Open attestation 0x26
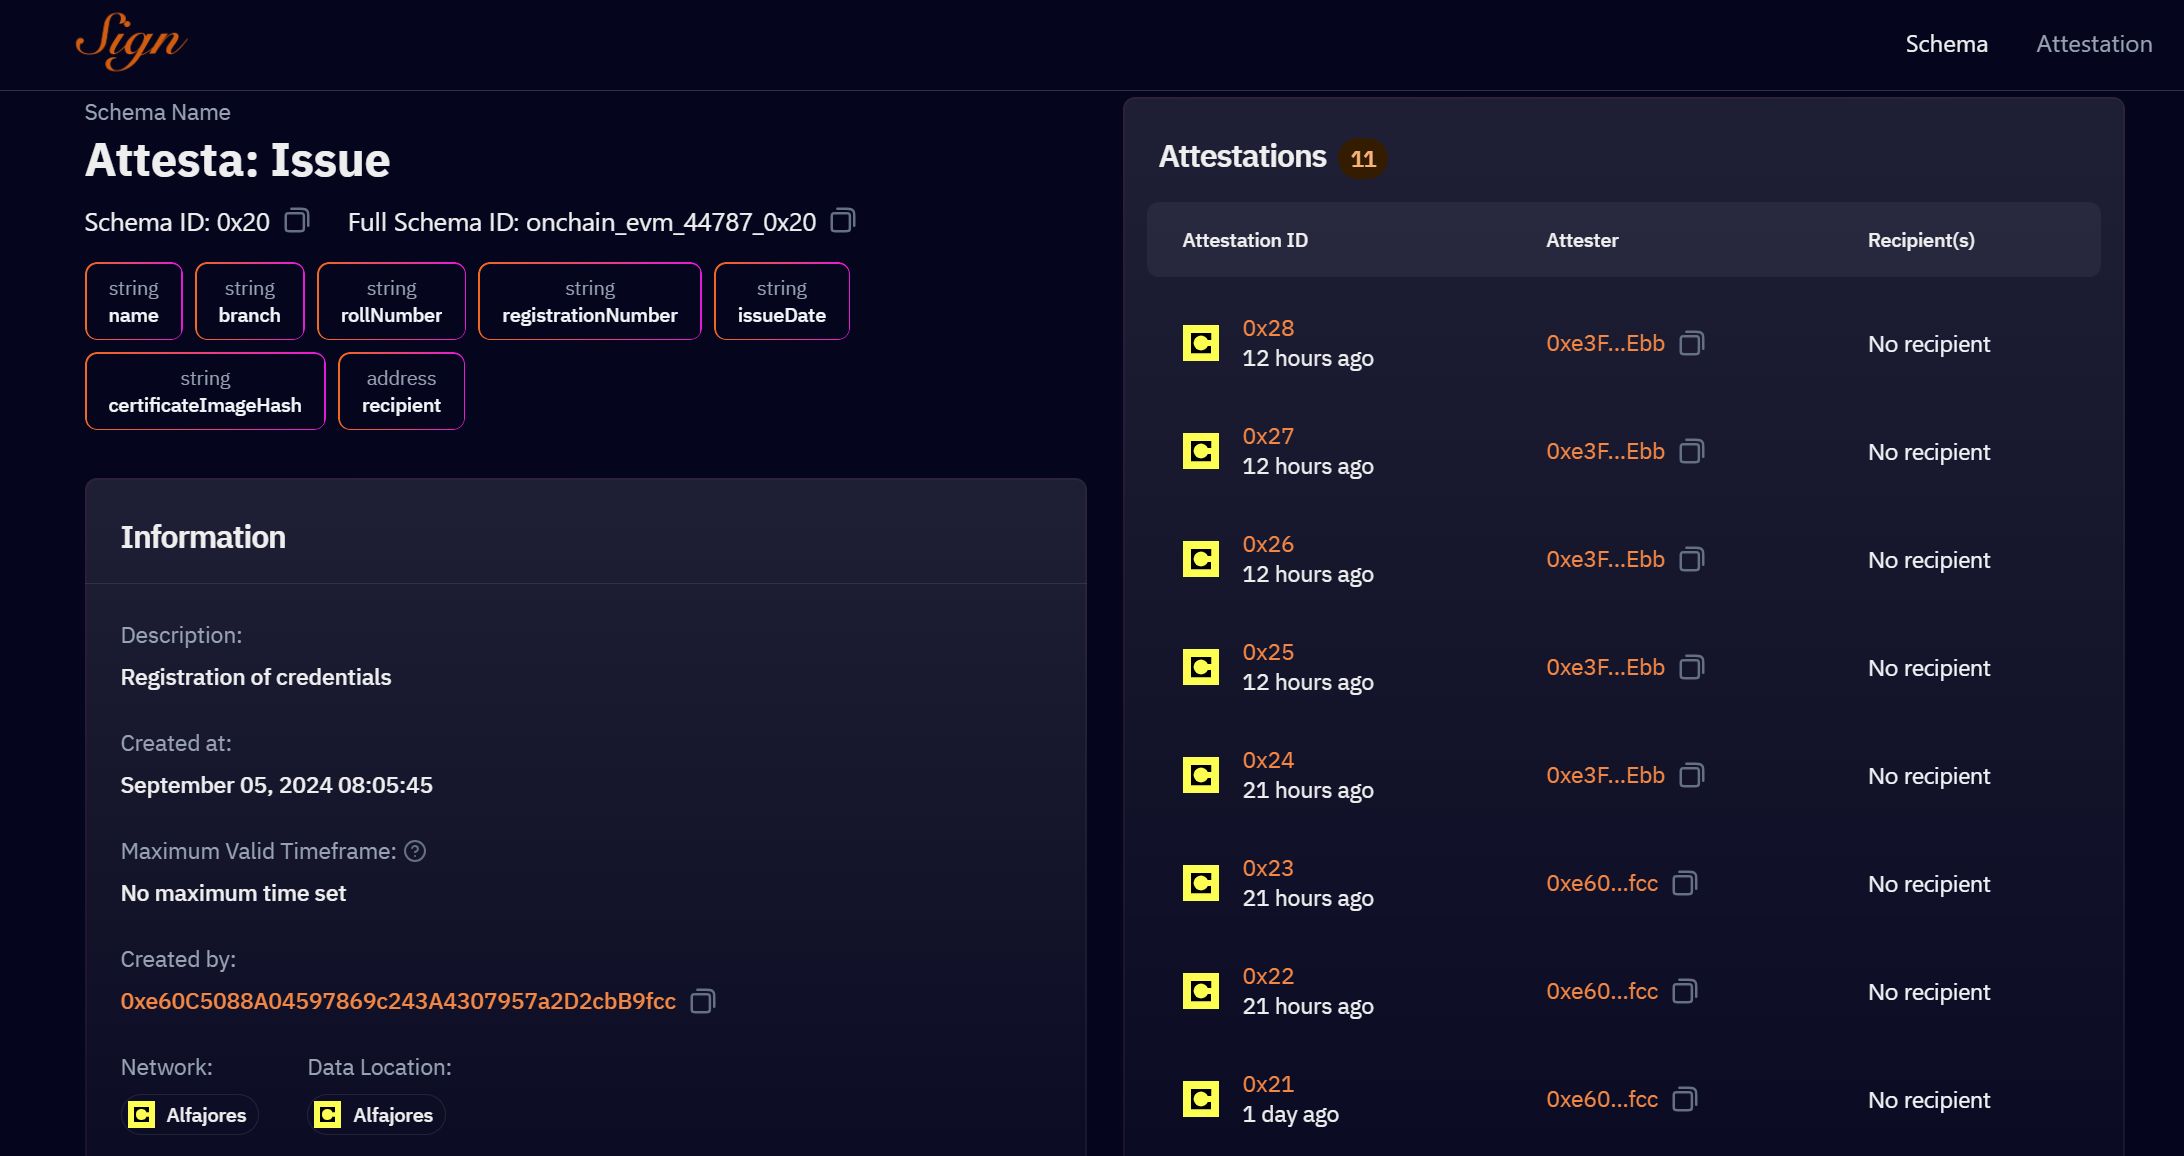 (x=1268, y=544)
